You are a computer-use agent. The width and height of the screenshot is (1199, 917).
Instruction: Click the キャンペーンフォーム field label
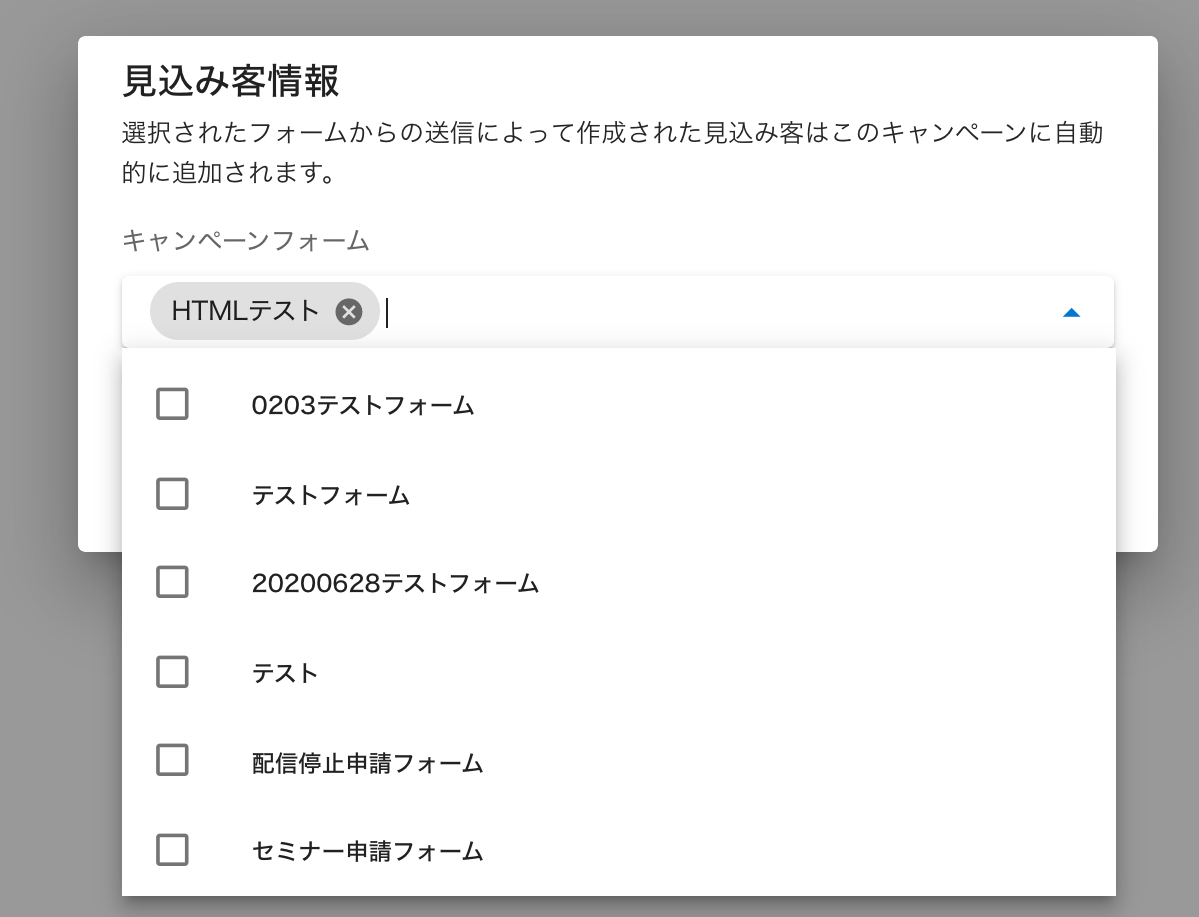(x=246, y=240)
